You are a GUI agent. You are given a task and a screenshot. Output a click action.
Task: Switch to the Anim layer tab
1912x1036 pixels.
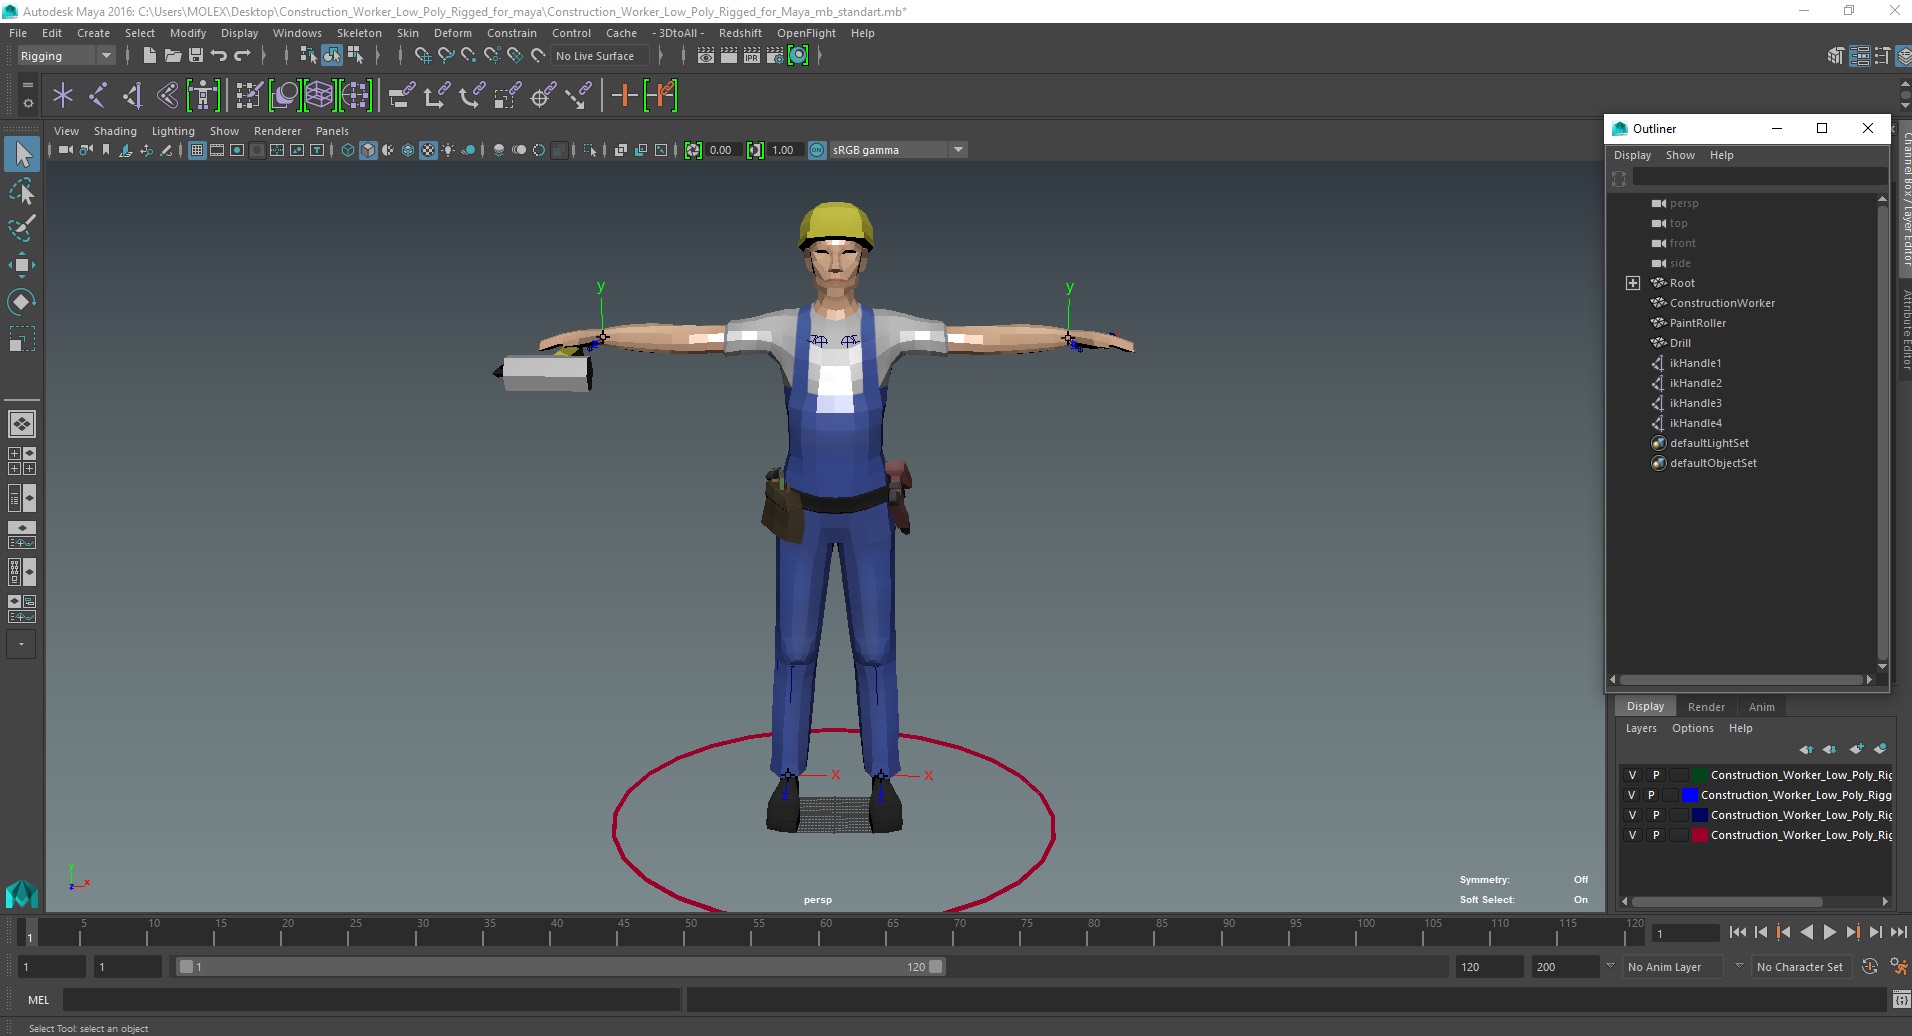point(1761,707)
